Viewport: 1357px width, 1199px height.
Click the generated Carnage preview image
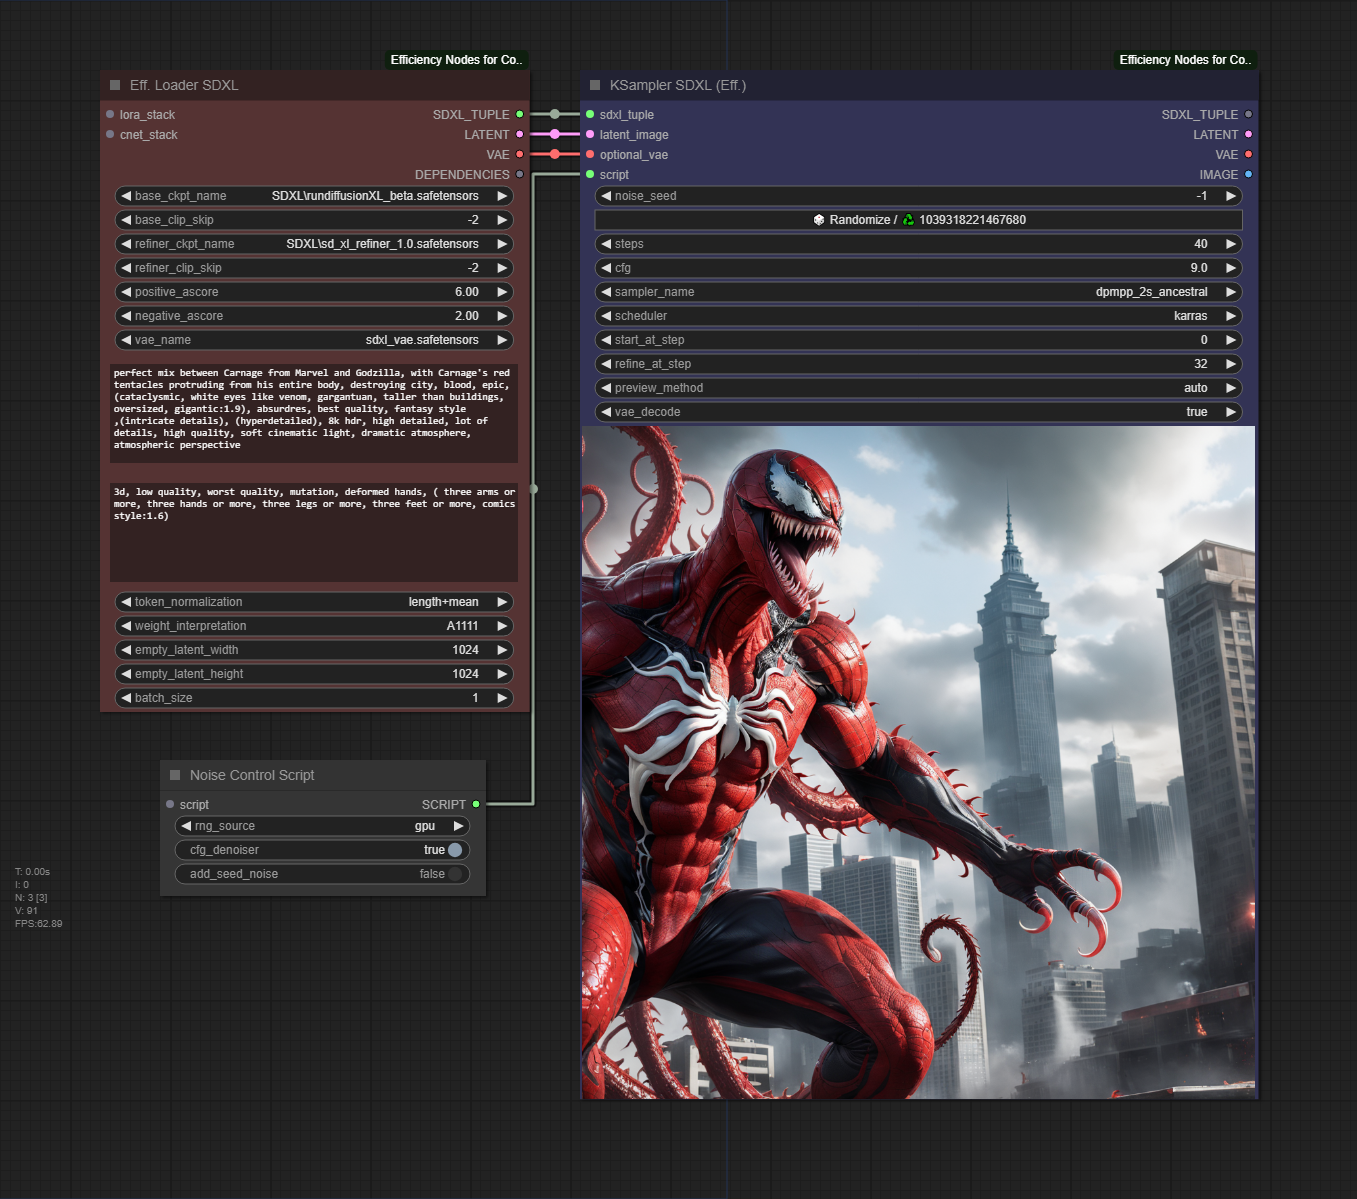click(918, 762)
